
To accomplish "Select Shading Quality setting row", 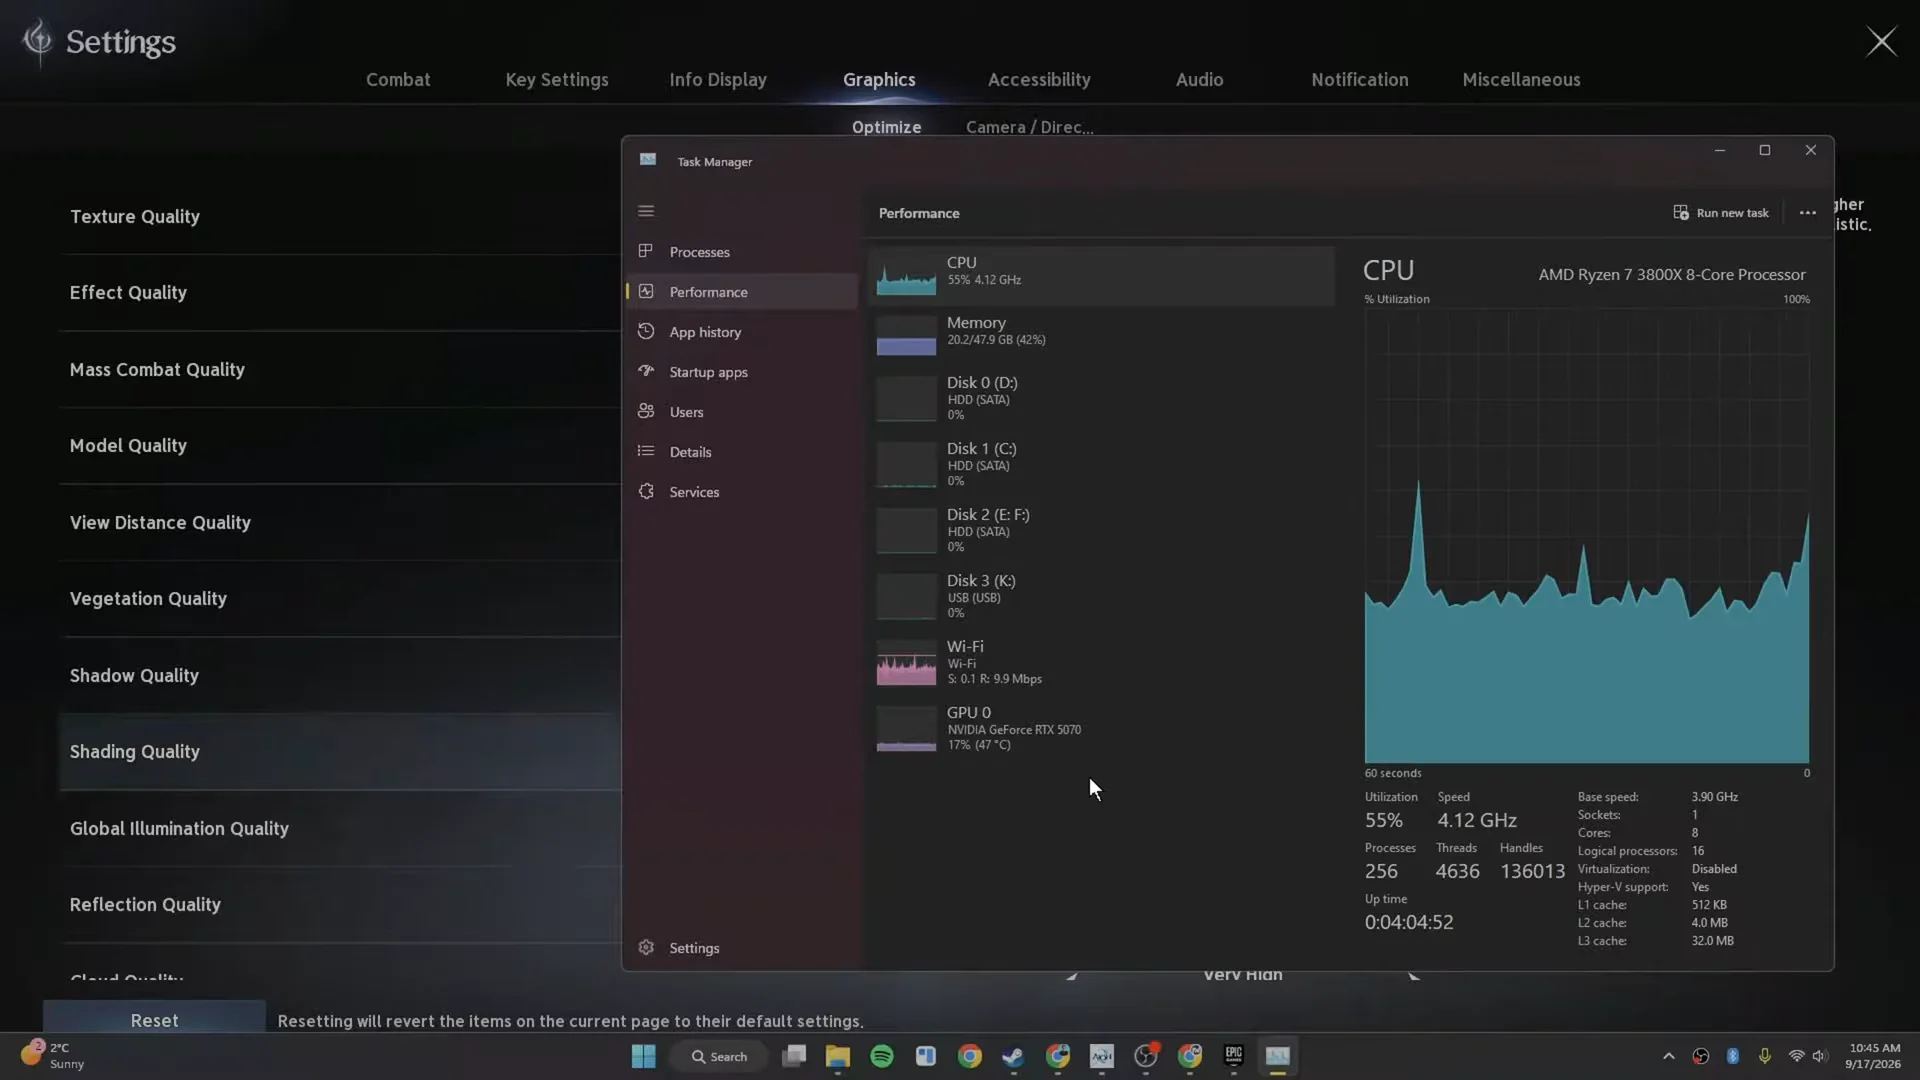I will click(x=340, y=752).
